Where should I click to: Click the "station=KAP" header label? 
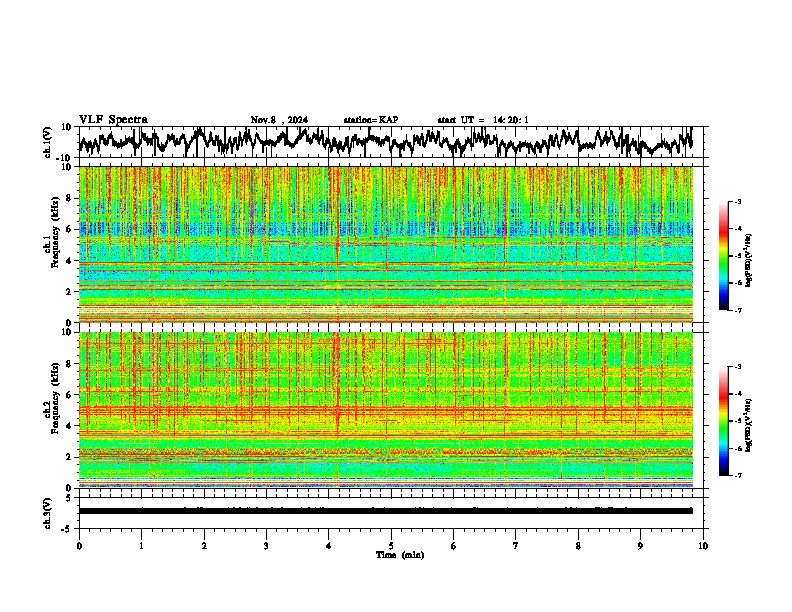coord(371,120)
